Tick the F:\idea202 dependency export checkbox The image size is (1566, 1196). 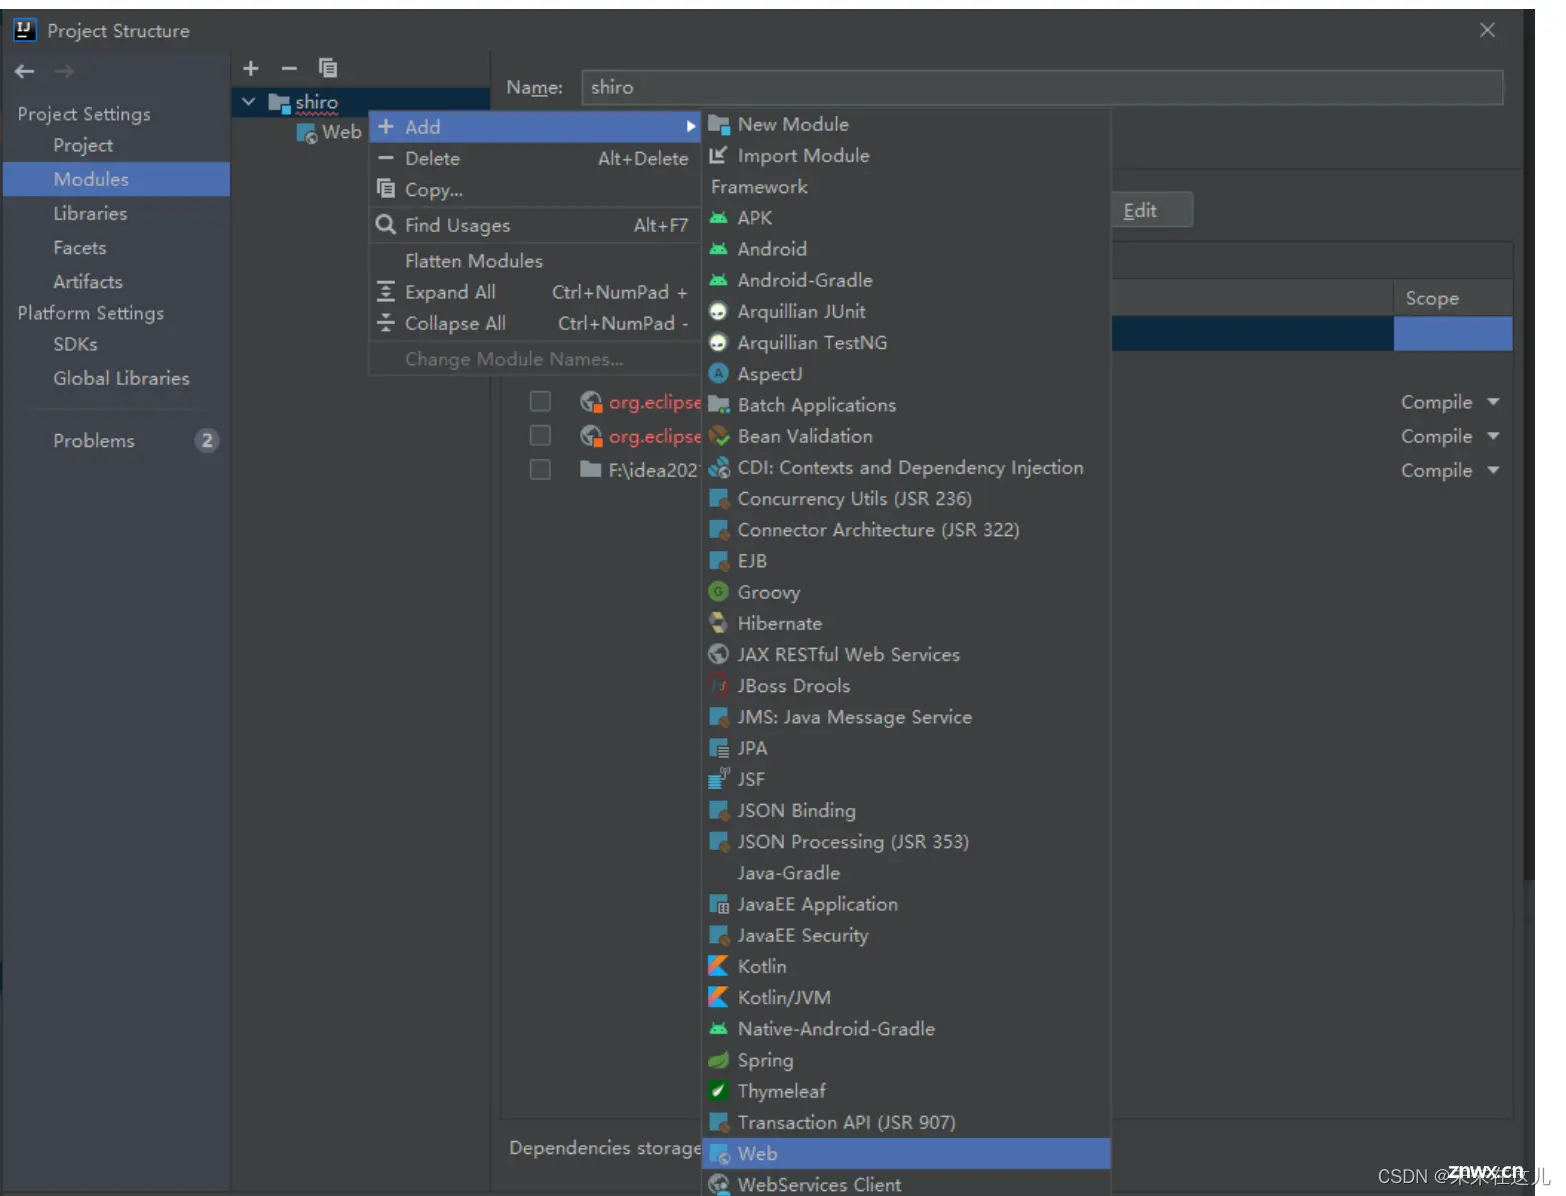pyautogui.click(x=540, y=470)
